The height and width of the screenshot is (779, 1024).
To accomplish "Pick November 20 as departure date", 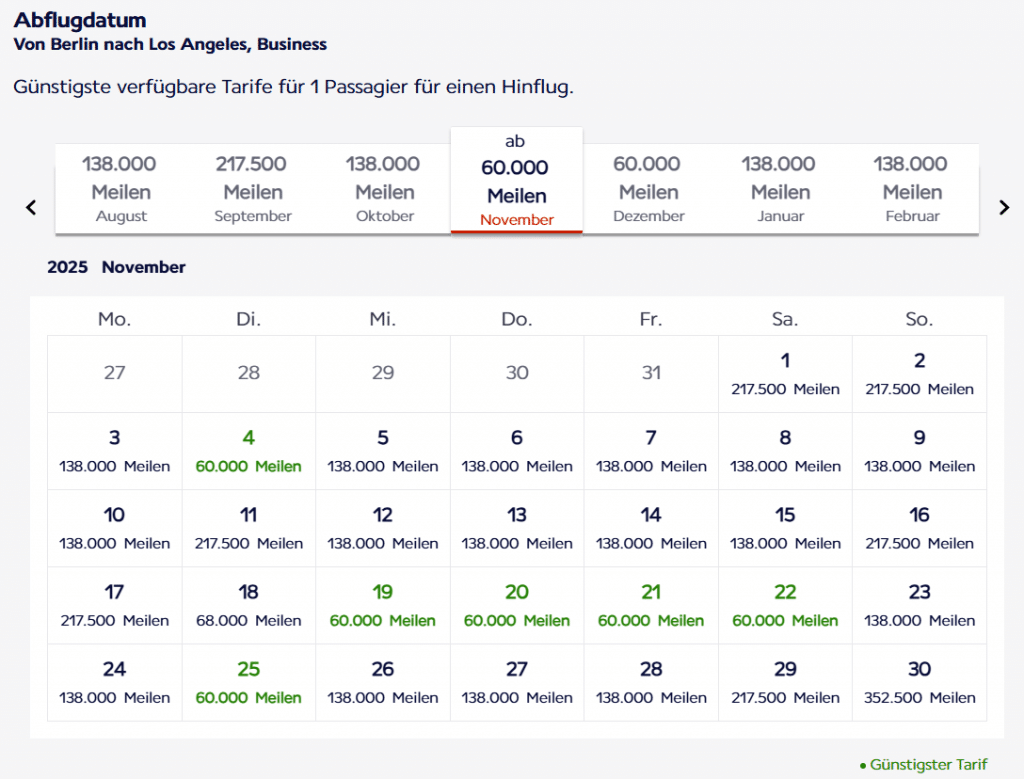I will (x=517, y=605).
